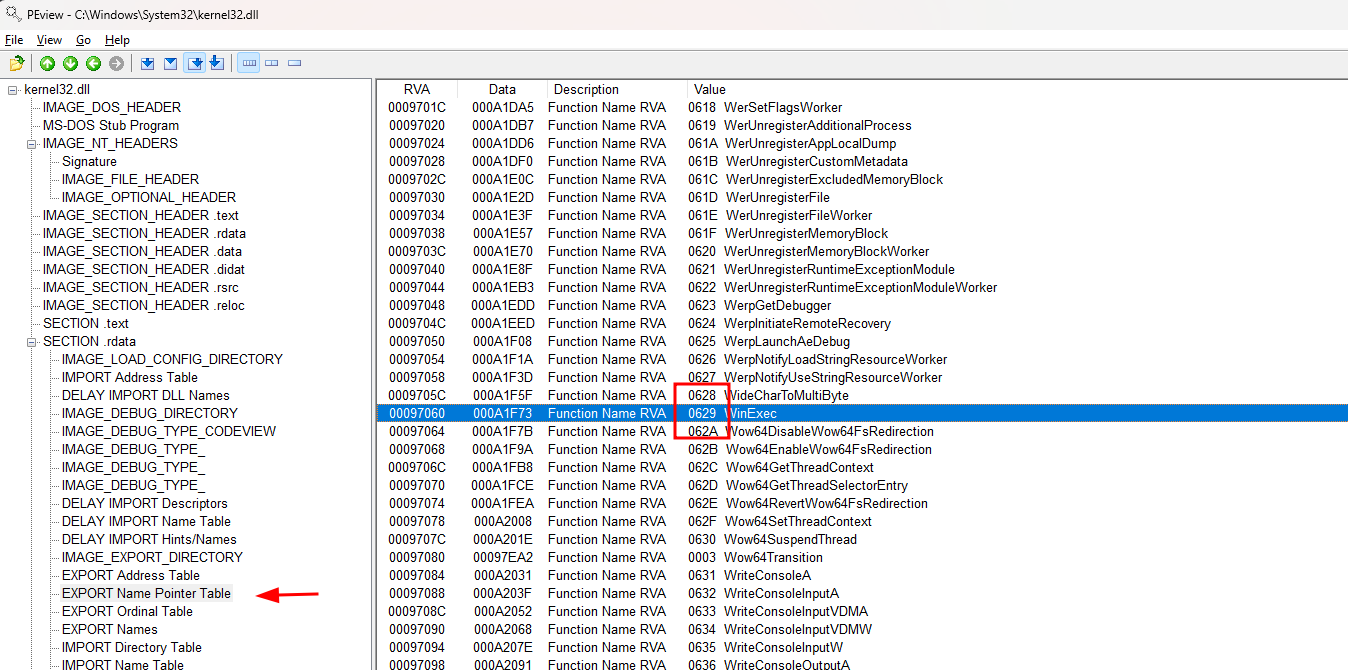The width and height of the screenshot is (1348, 670).
Task: Collapse the SECTION .rdata tree node
Action: pos(32,342)
